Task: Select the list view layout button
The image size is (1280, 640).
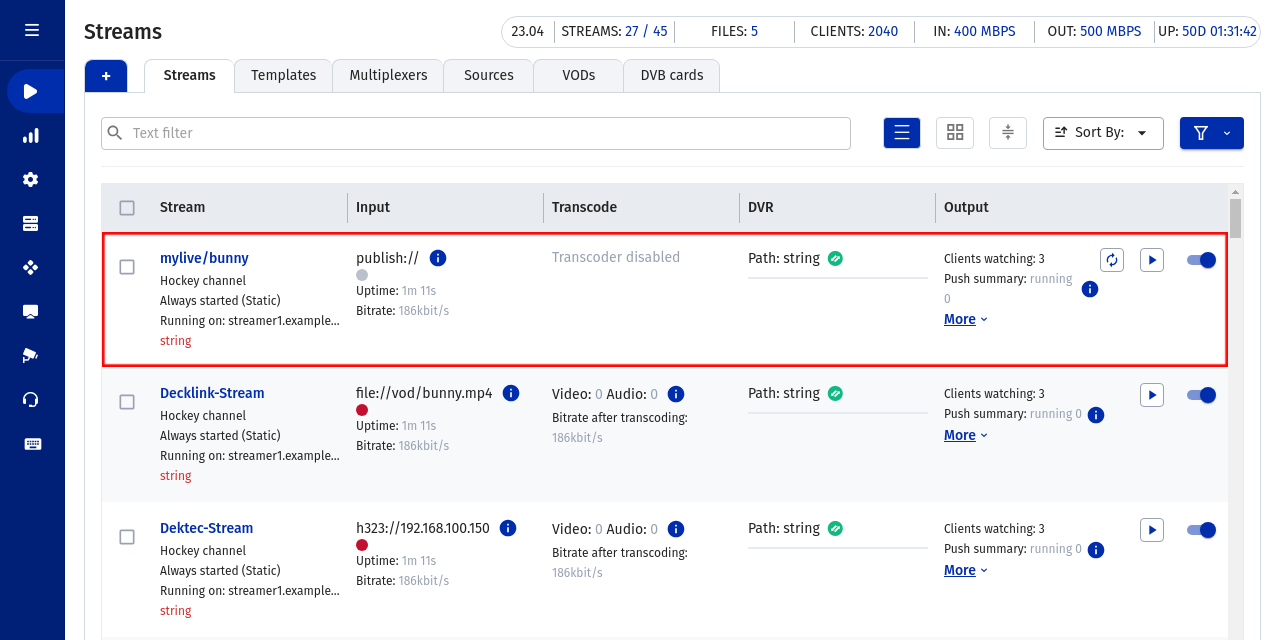Action: [x=901, y=133]
